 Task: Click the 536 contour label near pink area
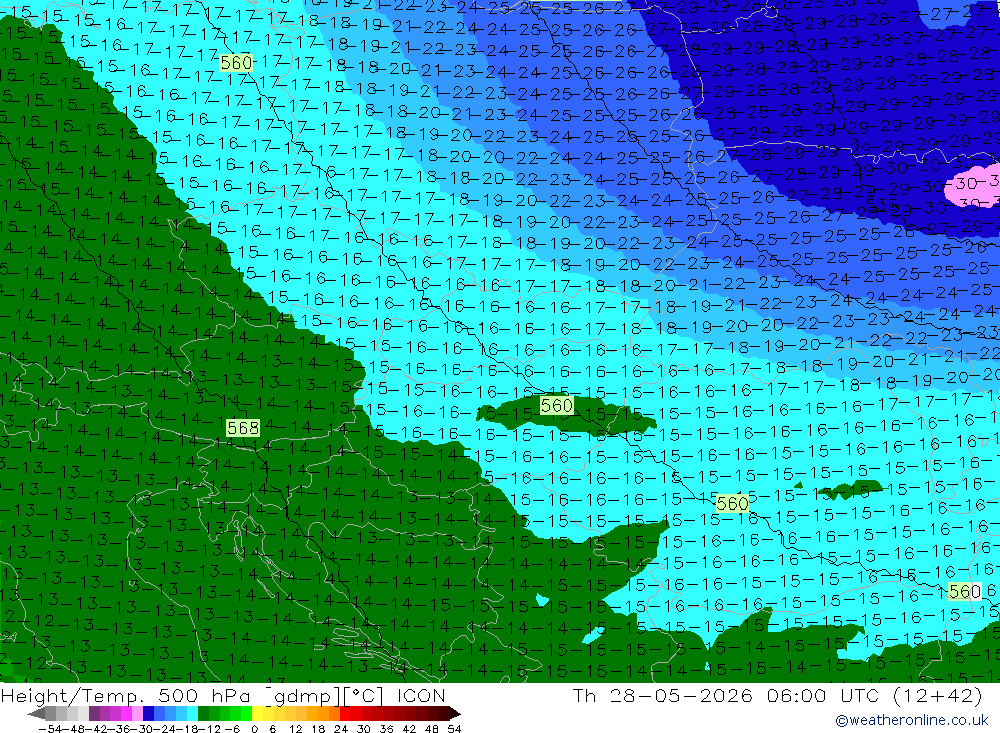[882, 205]
